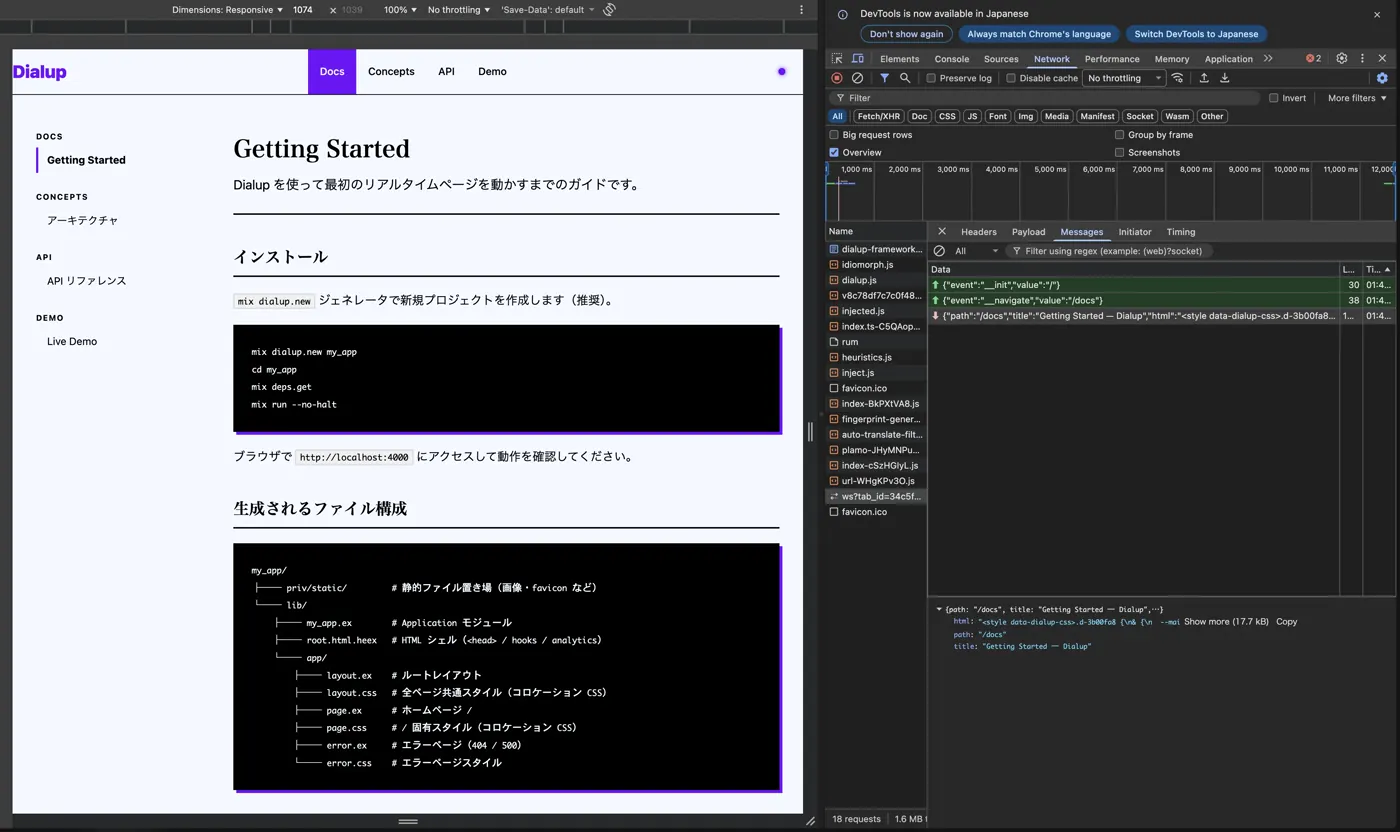Select the ws?tab_id websocket request

pyautogui.click(x=875, y=496)
